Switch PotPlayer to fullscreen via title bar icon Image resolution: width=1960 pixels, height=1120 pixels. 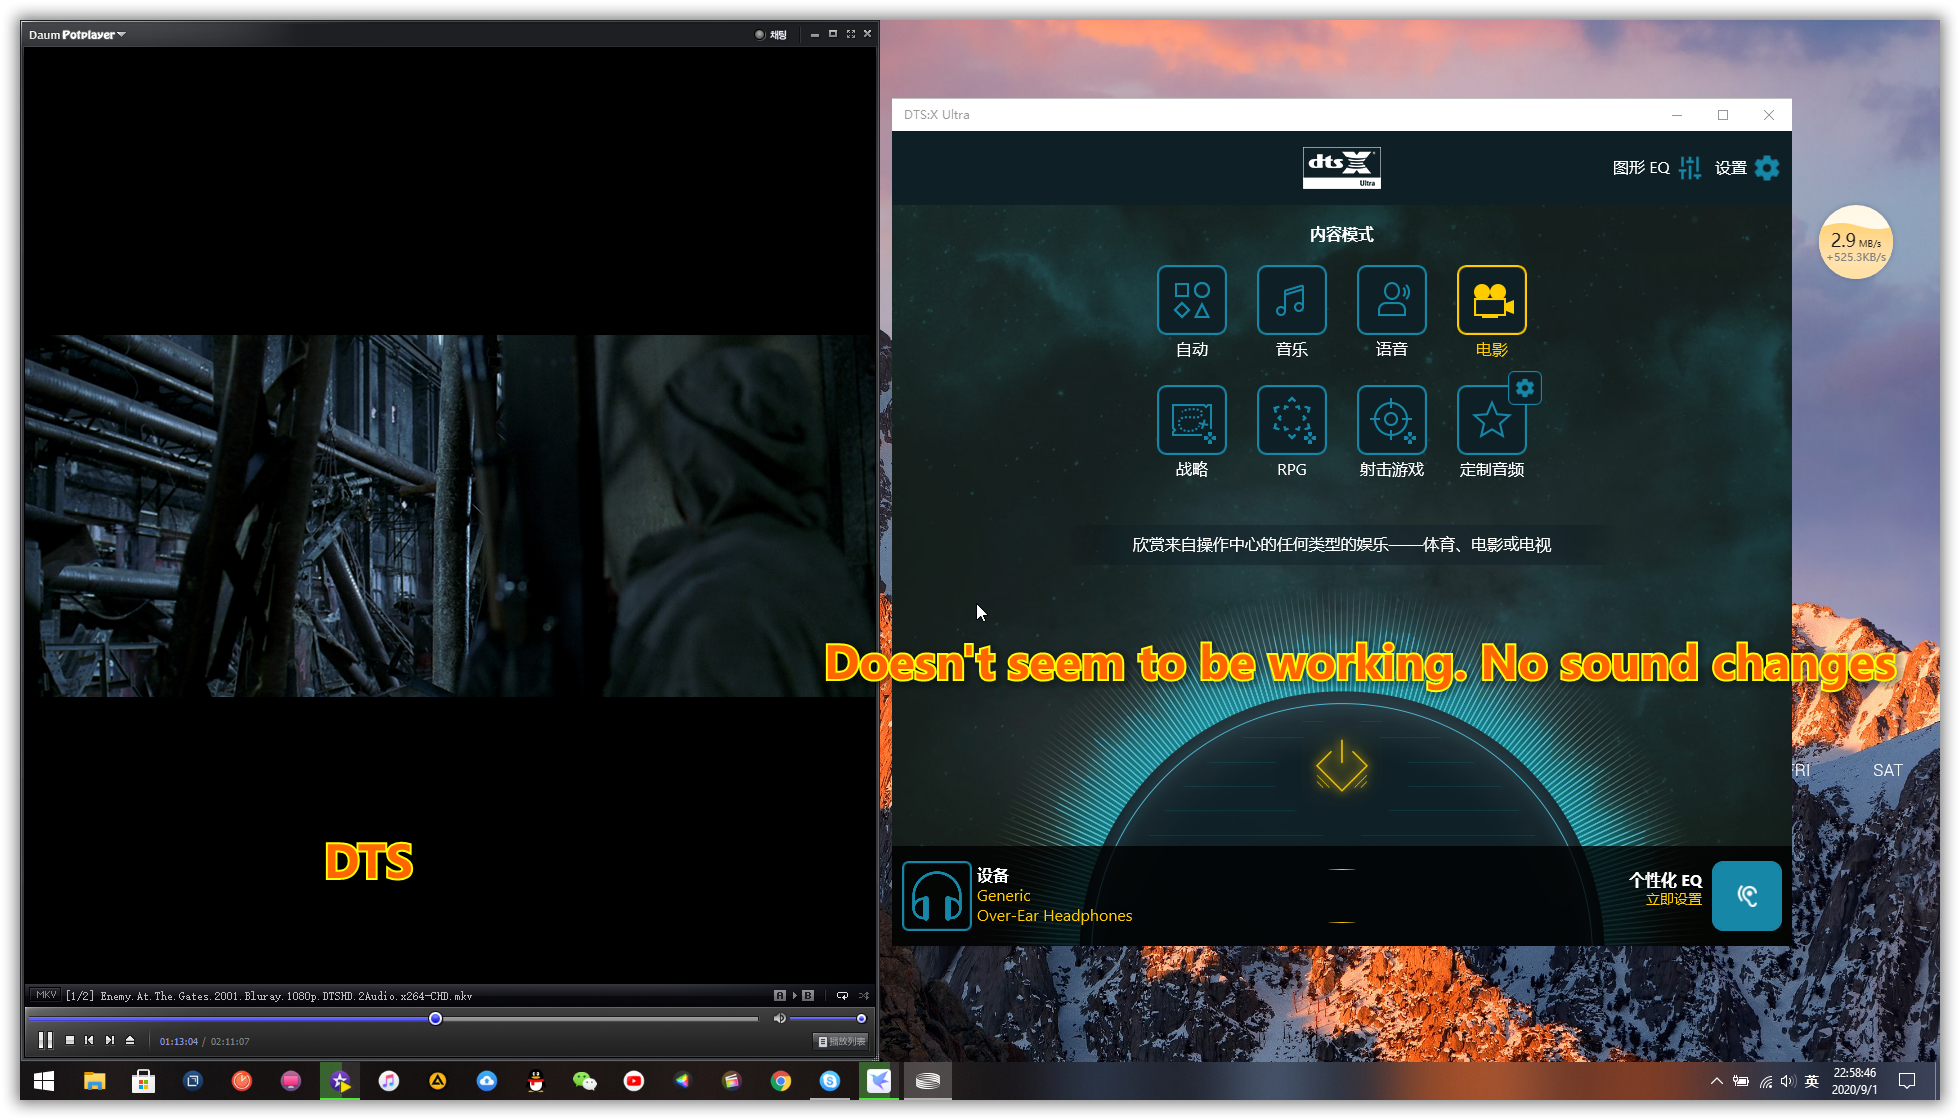(x=850, y=34)
